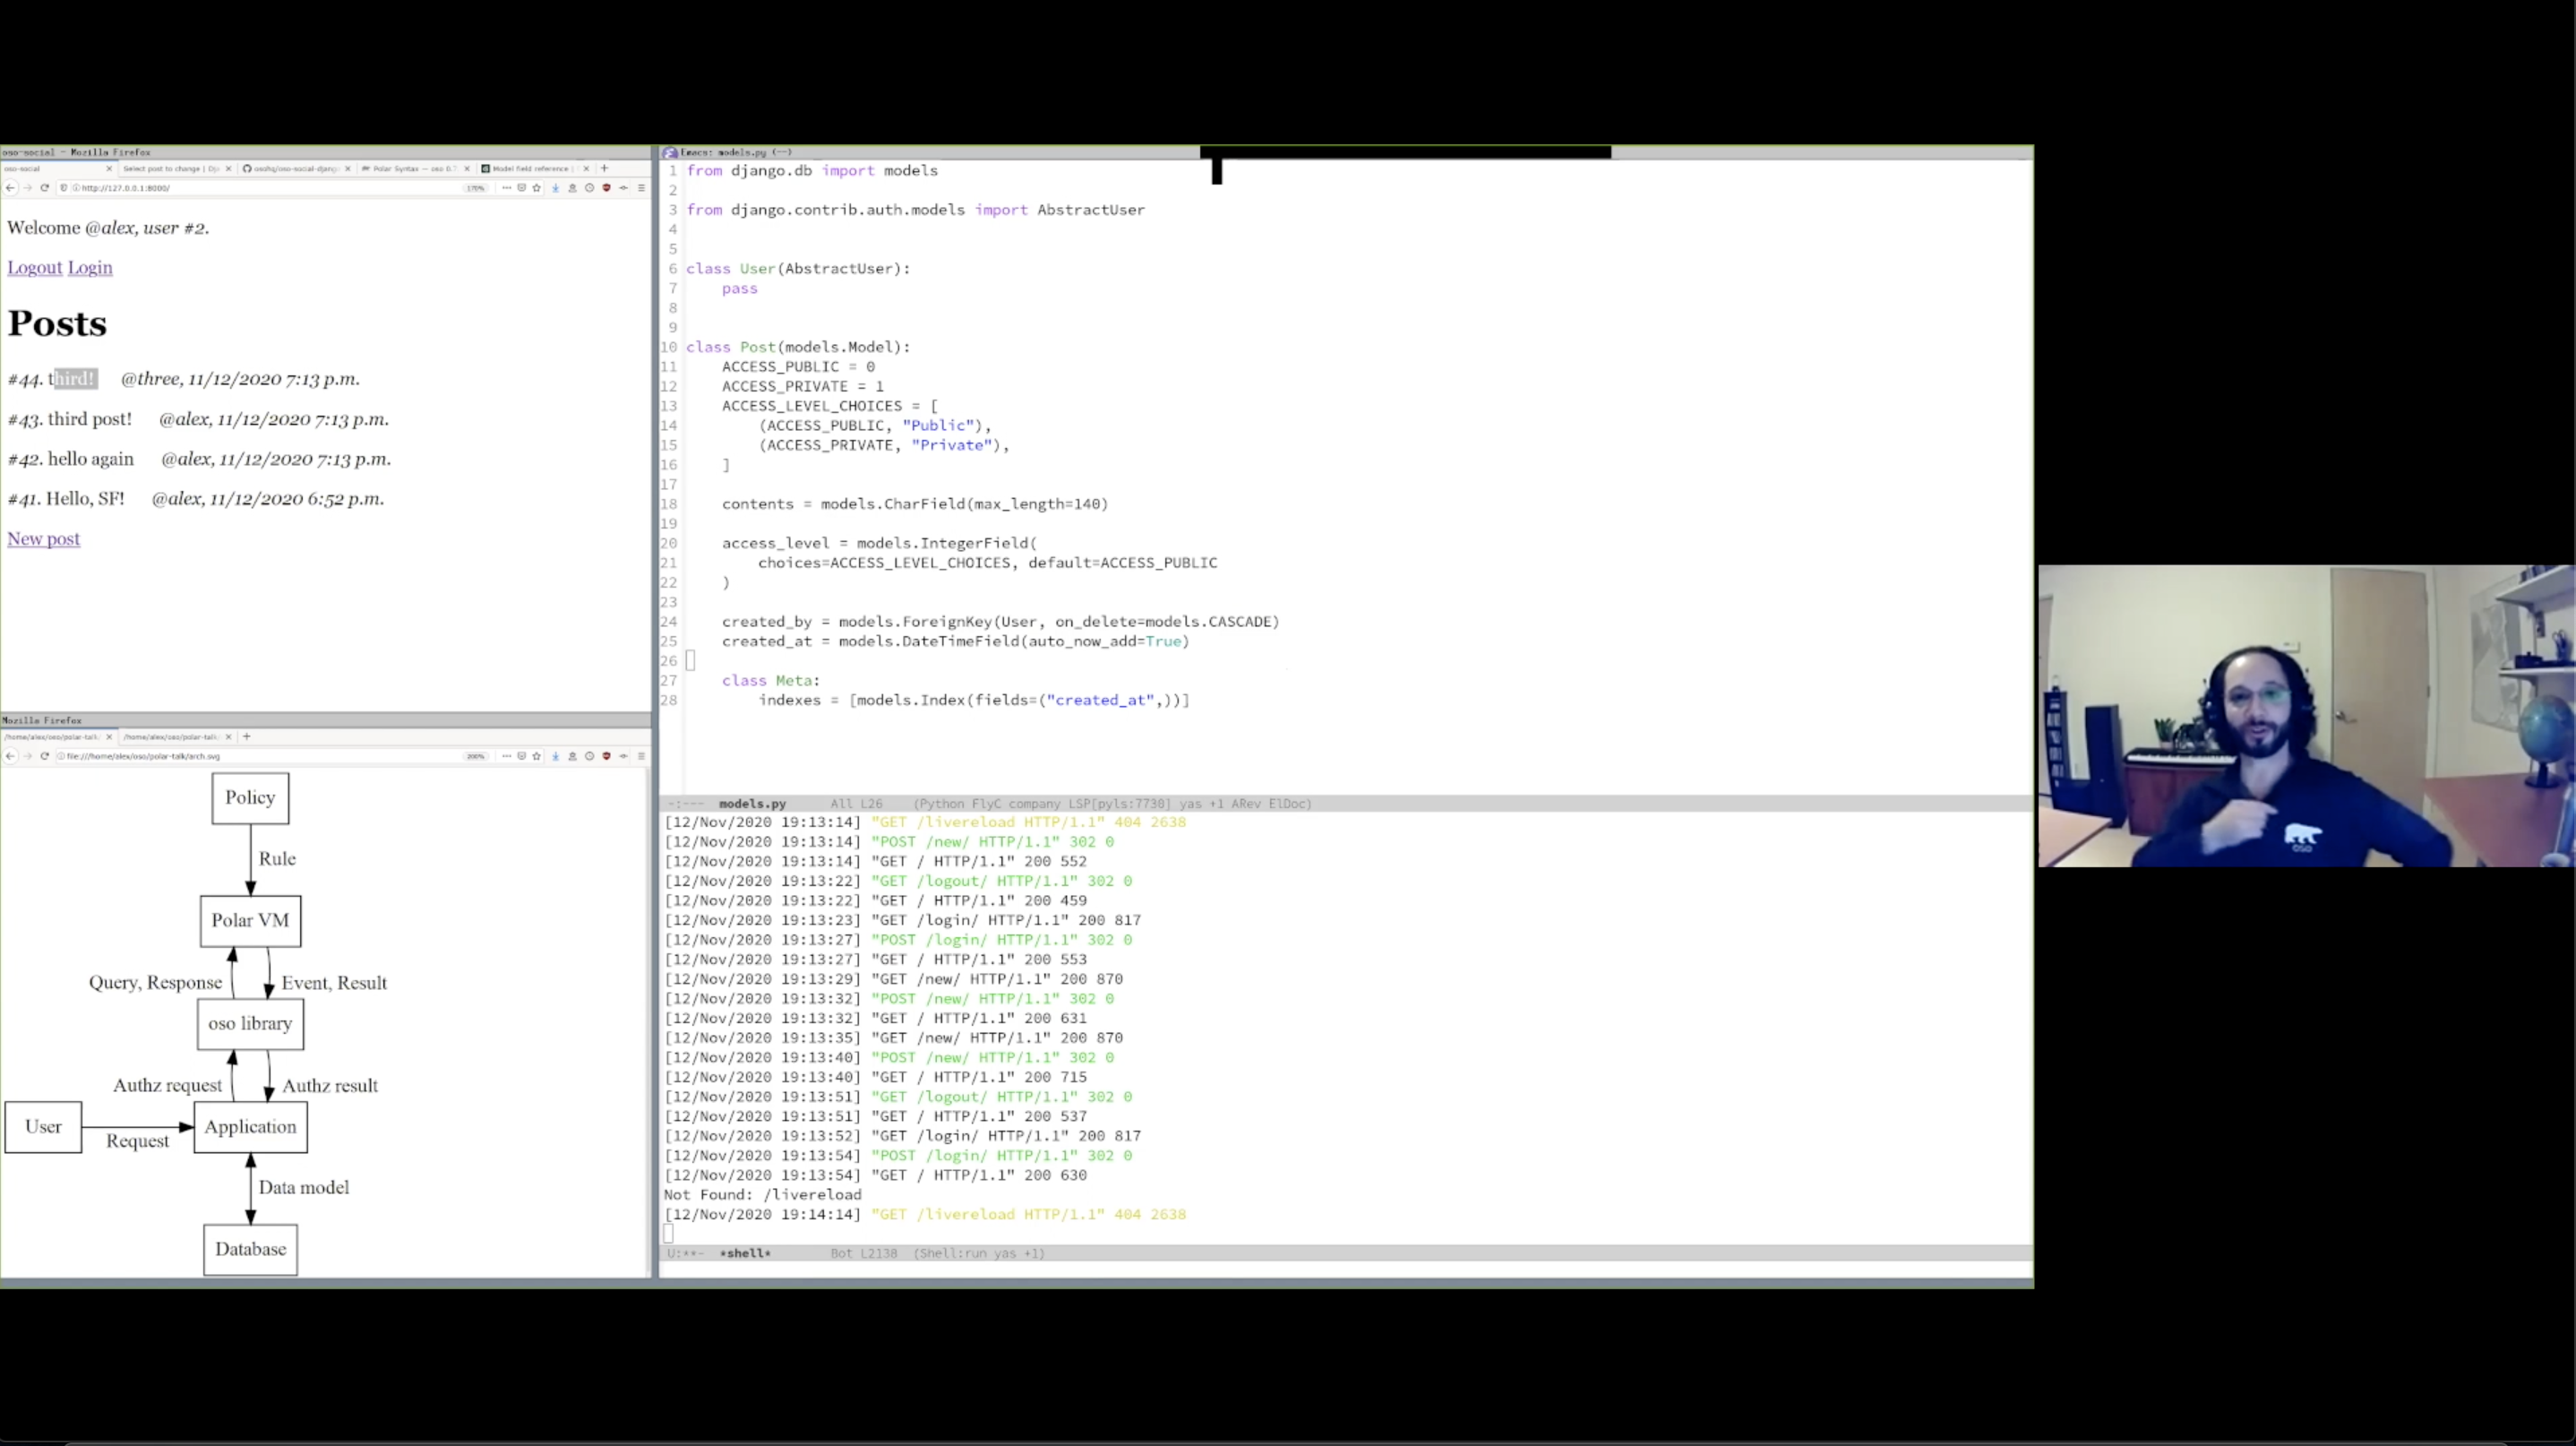Click the Login link

click(90, 268)
